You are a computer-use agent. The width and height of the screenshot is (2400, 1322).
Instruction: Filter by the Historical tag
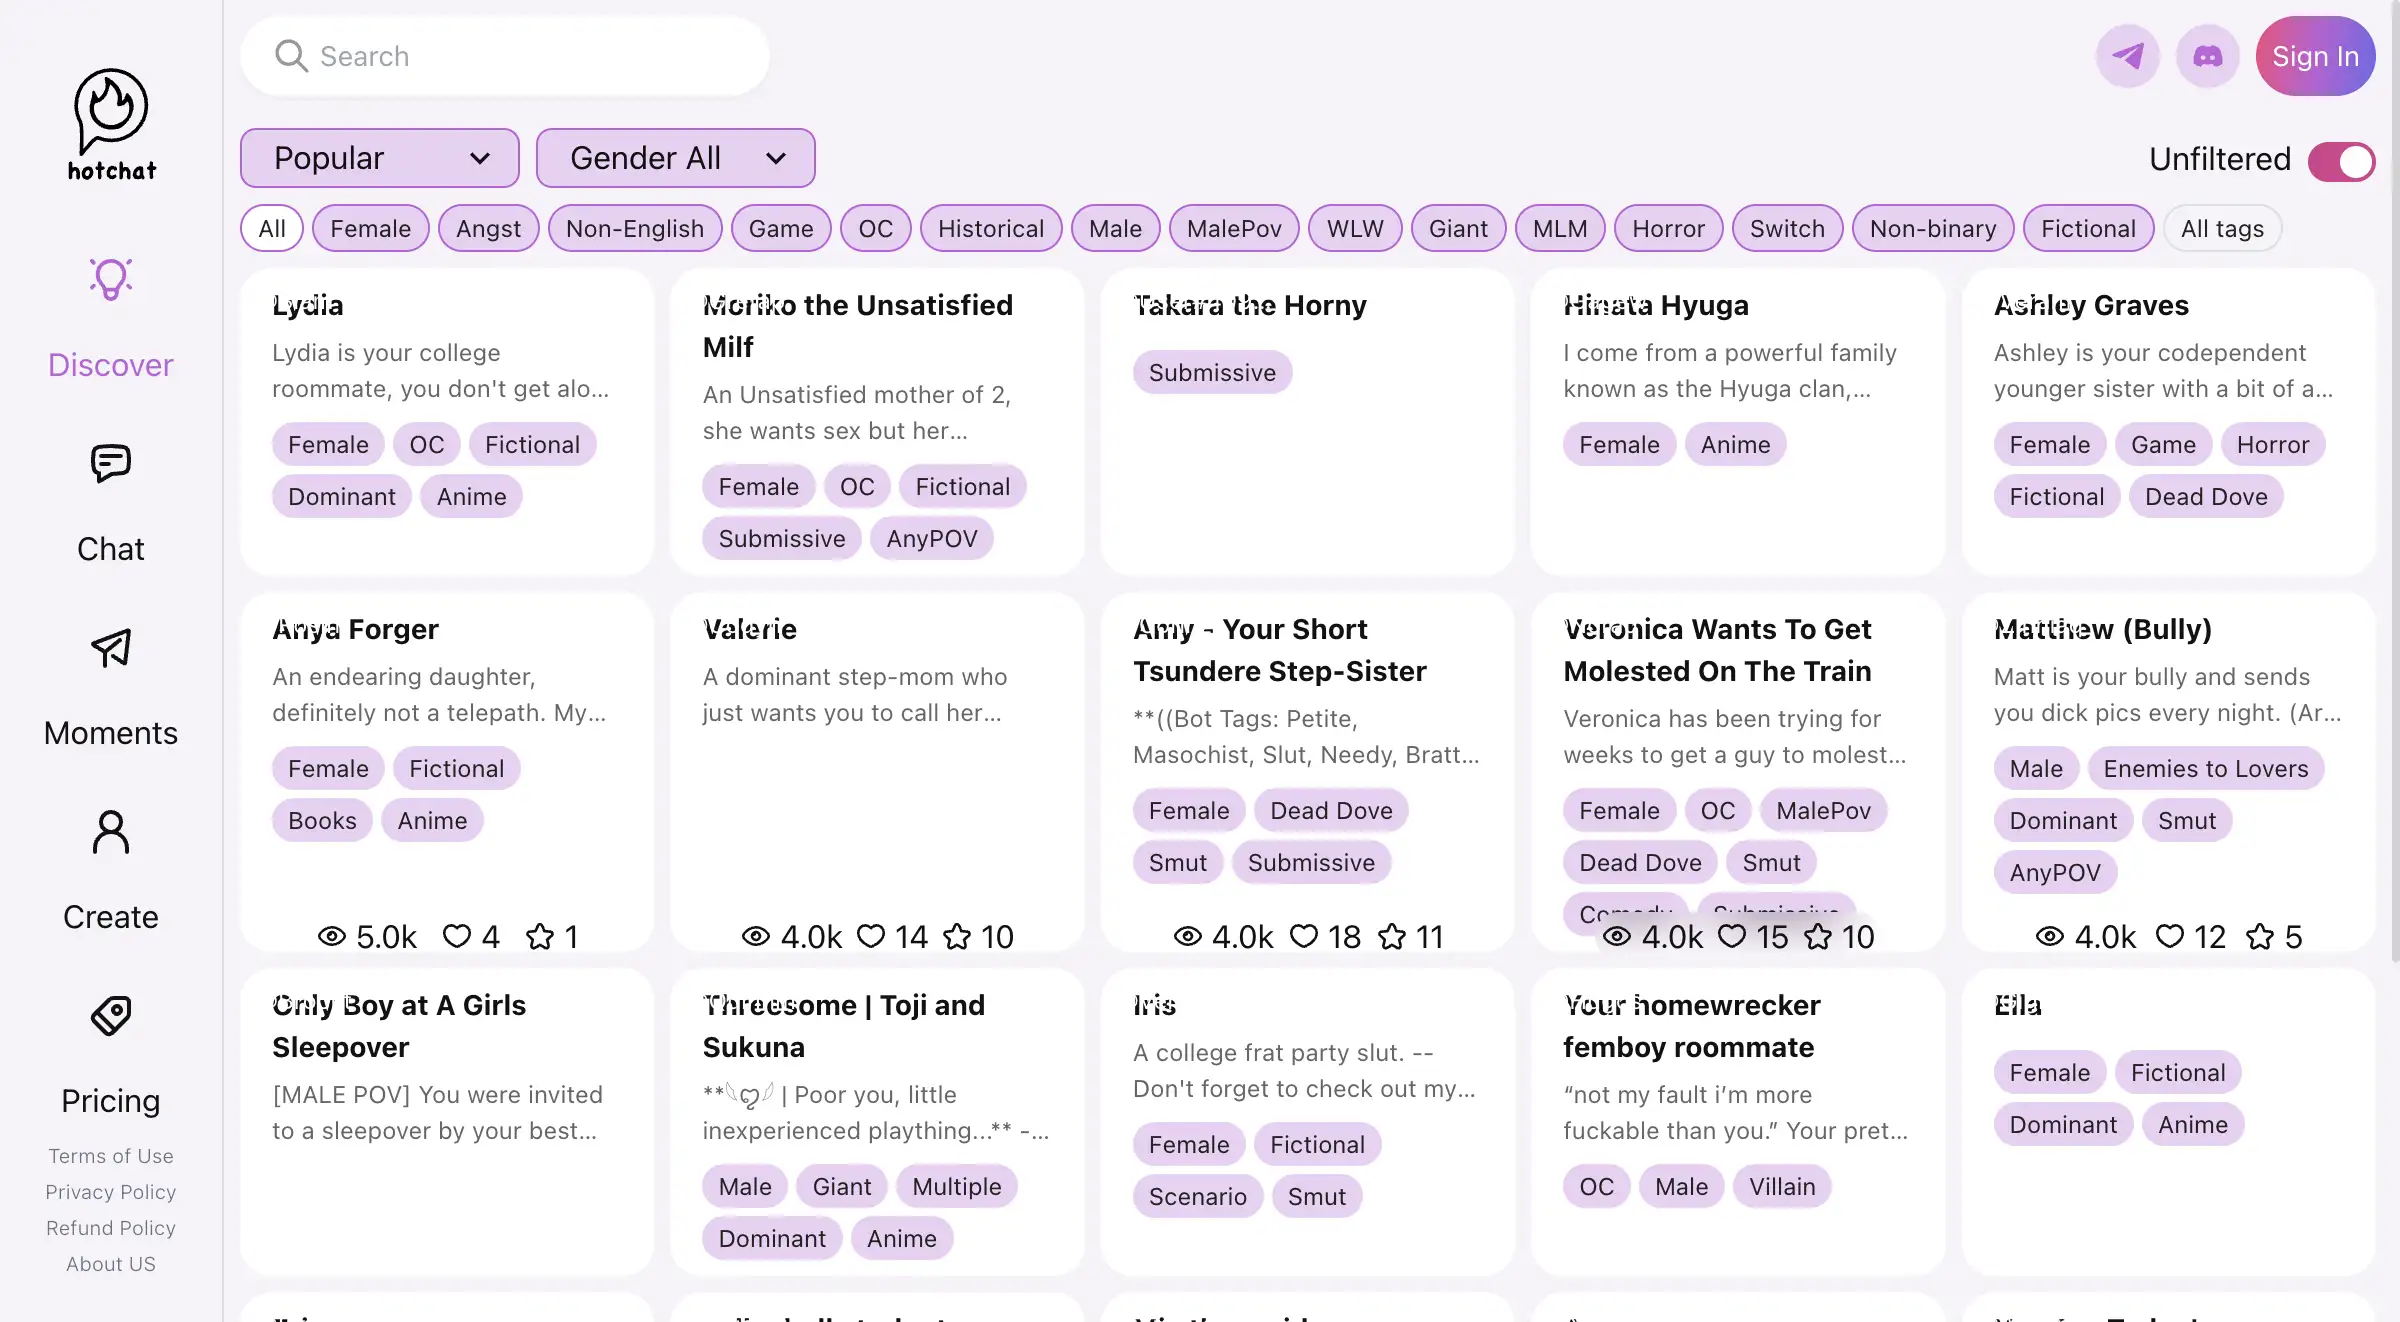pyautogui.click(x=991, y=228)
